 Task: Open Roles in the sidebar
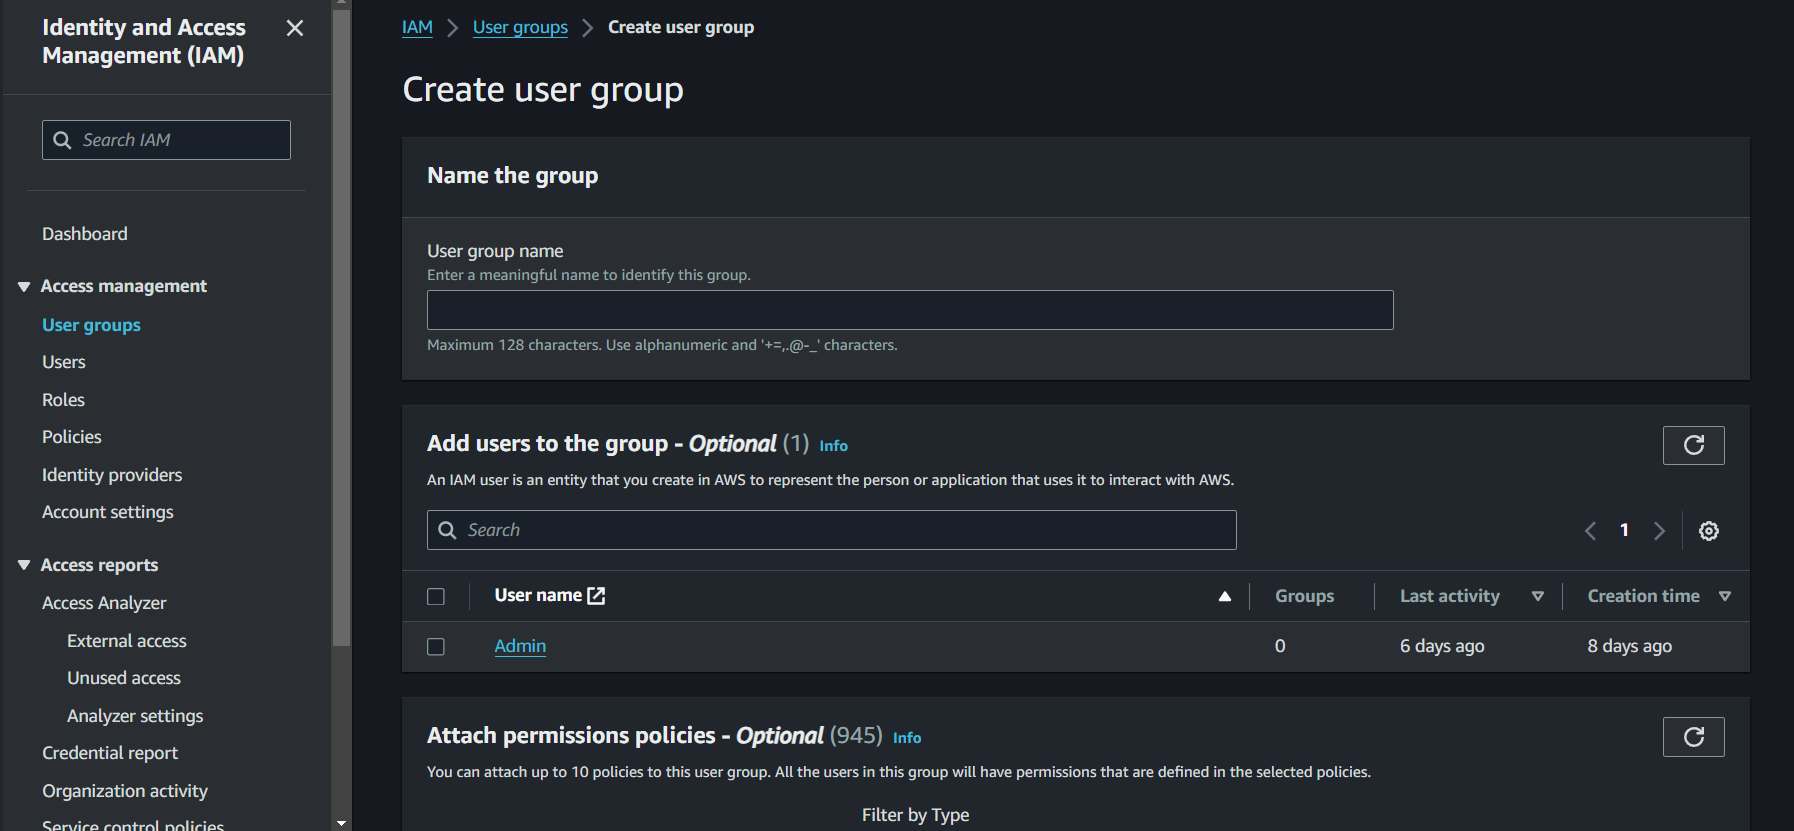63,400
